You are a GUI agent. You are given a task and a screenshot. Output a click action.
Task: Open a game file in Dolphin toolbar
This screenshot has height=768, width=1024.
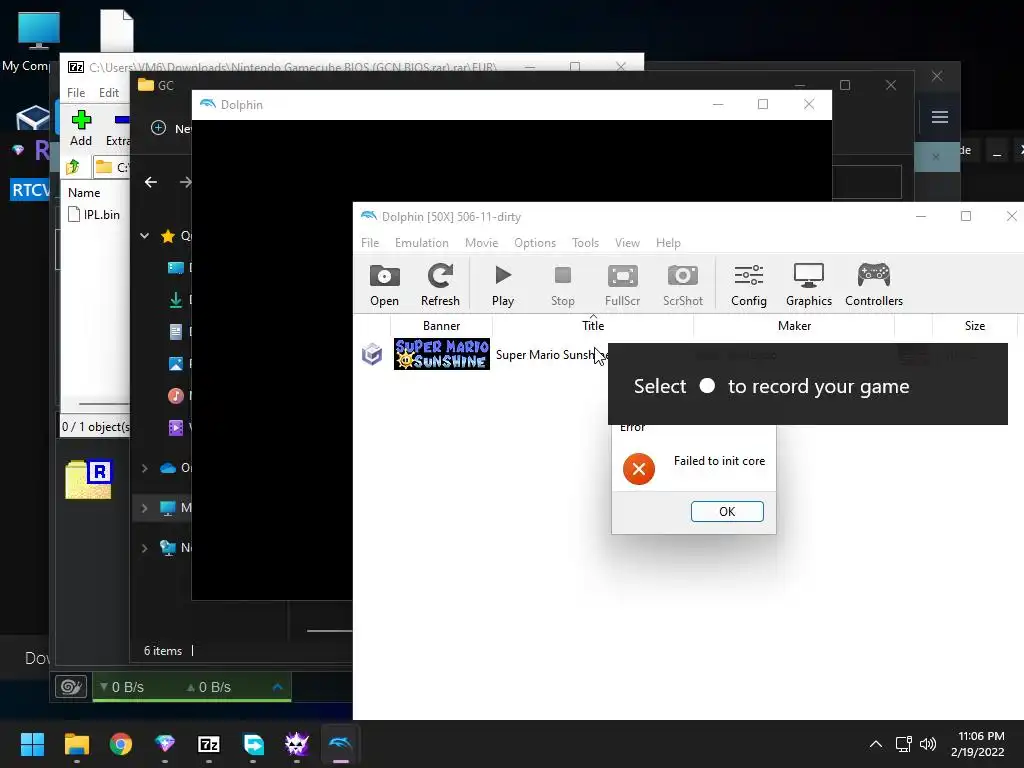tap(384, 285)
